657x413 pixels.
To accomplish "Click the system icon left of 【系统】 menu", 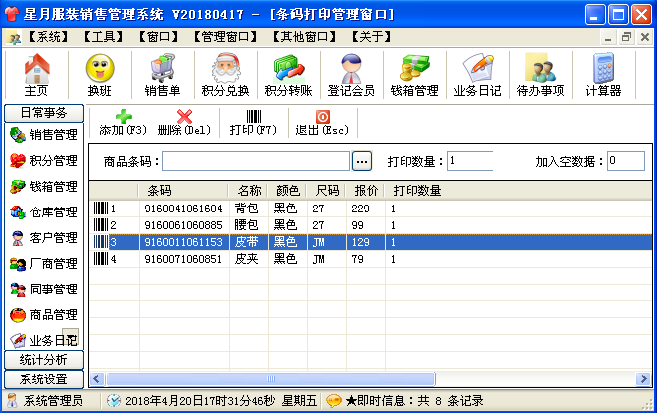I will coord(14,38).
